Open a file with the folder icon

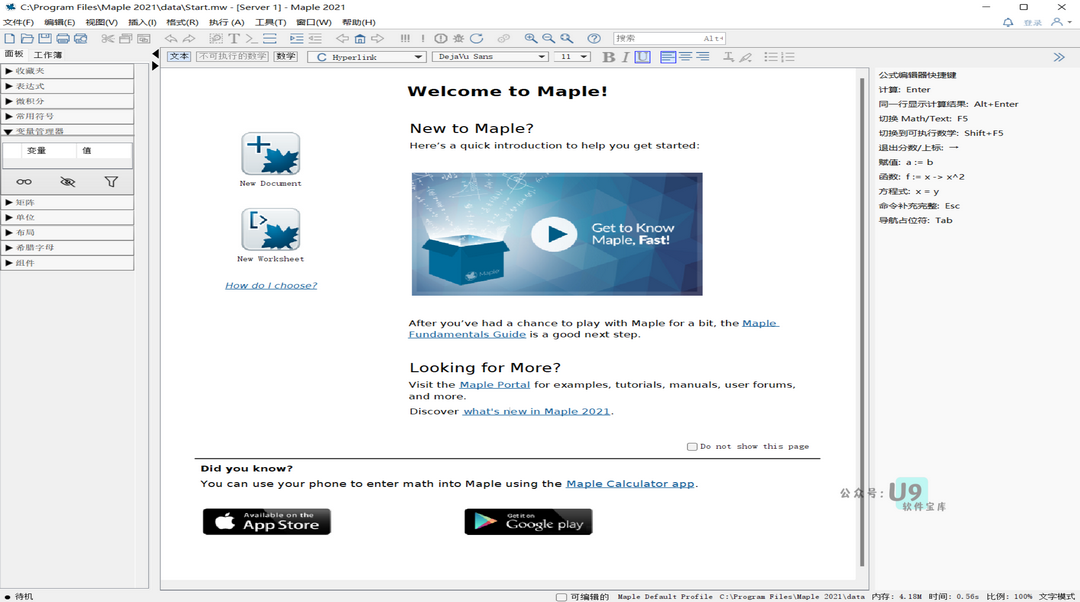27,39
